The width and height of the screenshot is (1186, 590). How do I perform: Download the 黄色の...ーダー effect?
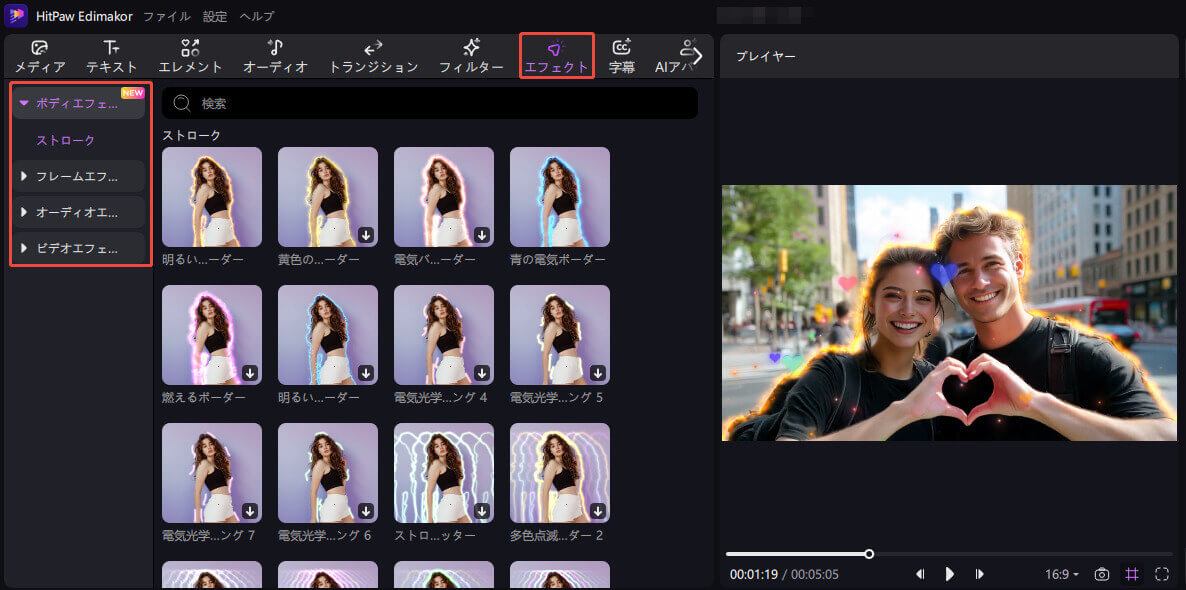(x=366, y=235)
